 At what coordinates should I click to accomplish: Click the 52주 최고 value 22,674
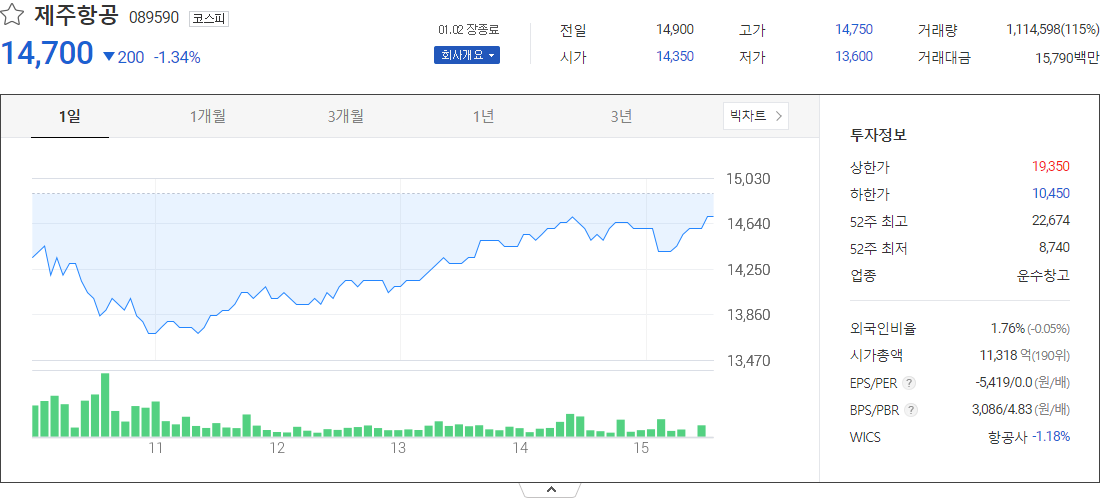tap(1050, 221)
